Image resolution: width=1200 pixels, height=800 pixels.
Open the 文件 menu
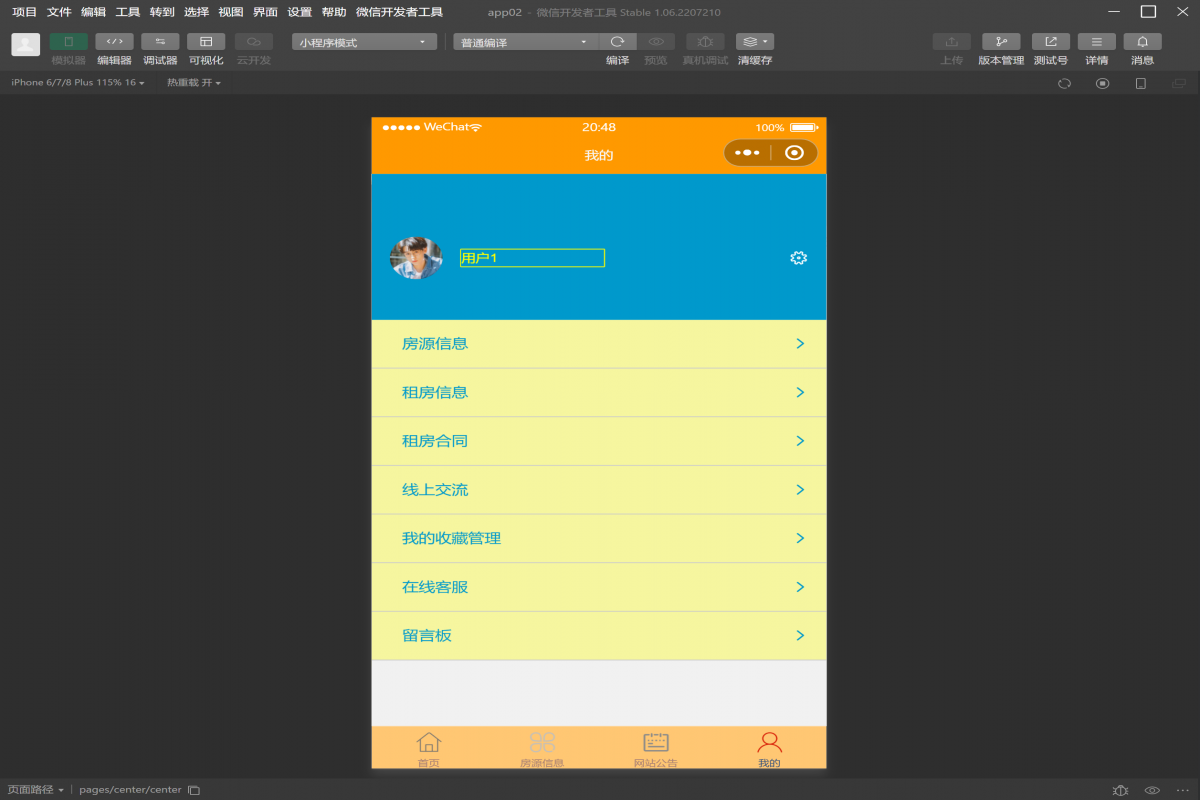(59, 12)
